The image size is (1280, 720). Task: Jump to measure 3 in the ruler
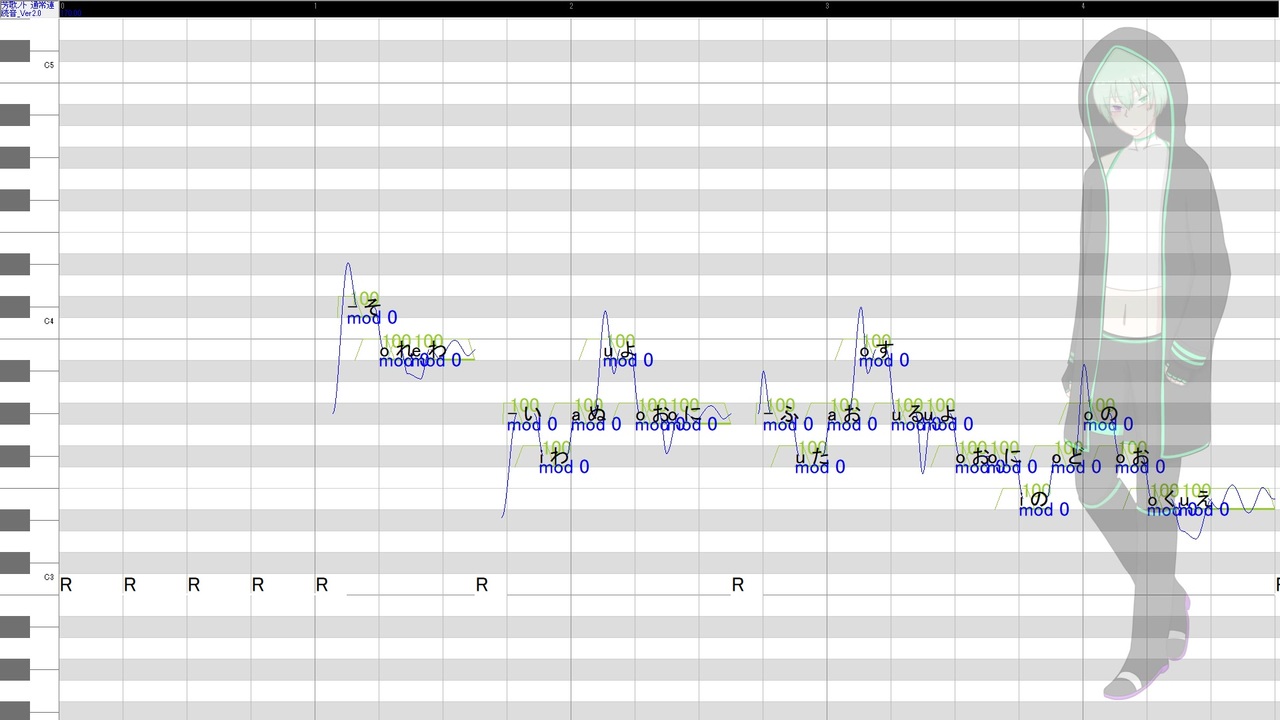[x=828, y=6]
